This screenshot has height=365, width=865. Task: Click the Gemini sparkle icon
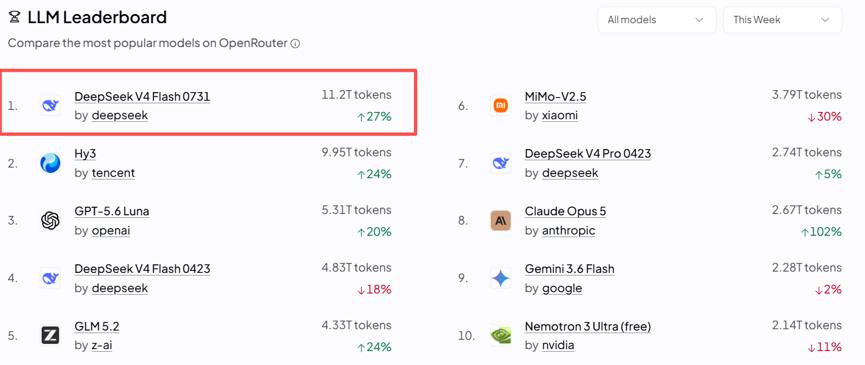tap(500, 278)
